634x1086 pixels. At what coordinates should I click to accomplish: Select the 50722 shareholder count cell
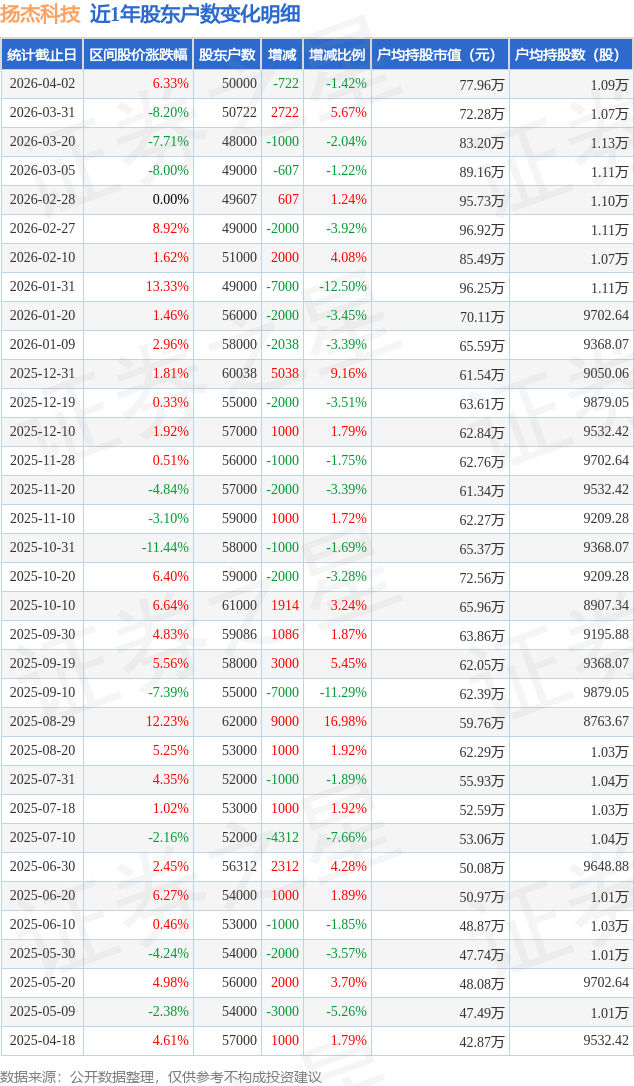click(239, 113)
